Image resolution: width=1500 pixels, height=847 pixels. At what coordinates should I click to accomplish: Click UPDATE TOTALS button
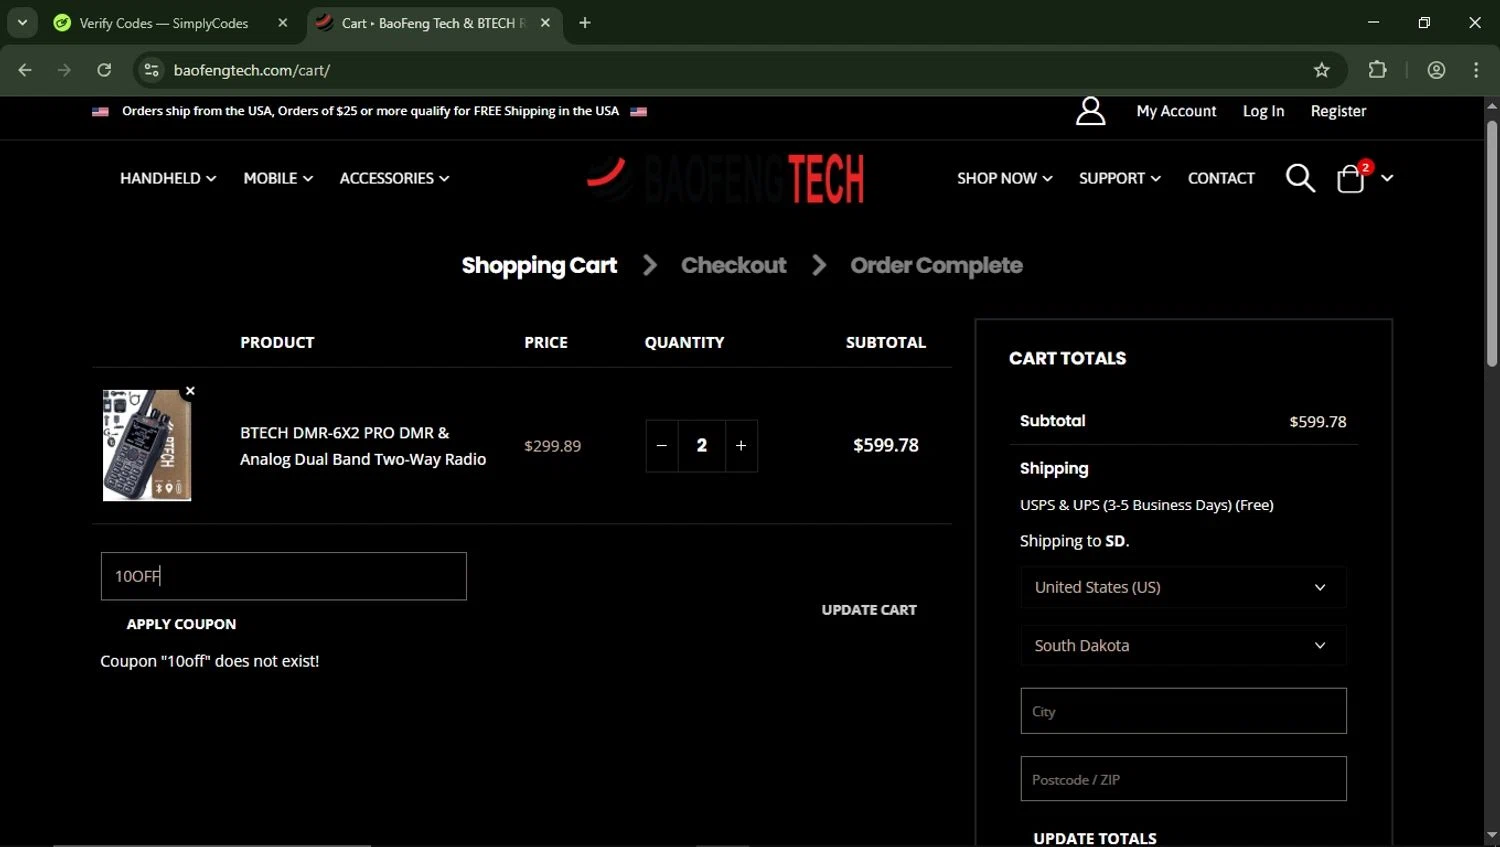pos(1095,838)
